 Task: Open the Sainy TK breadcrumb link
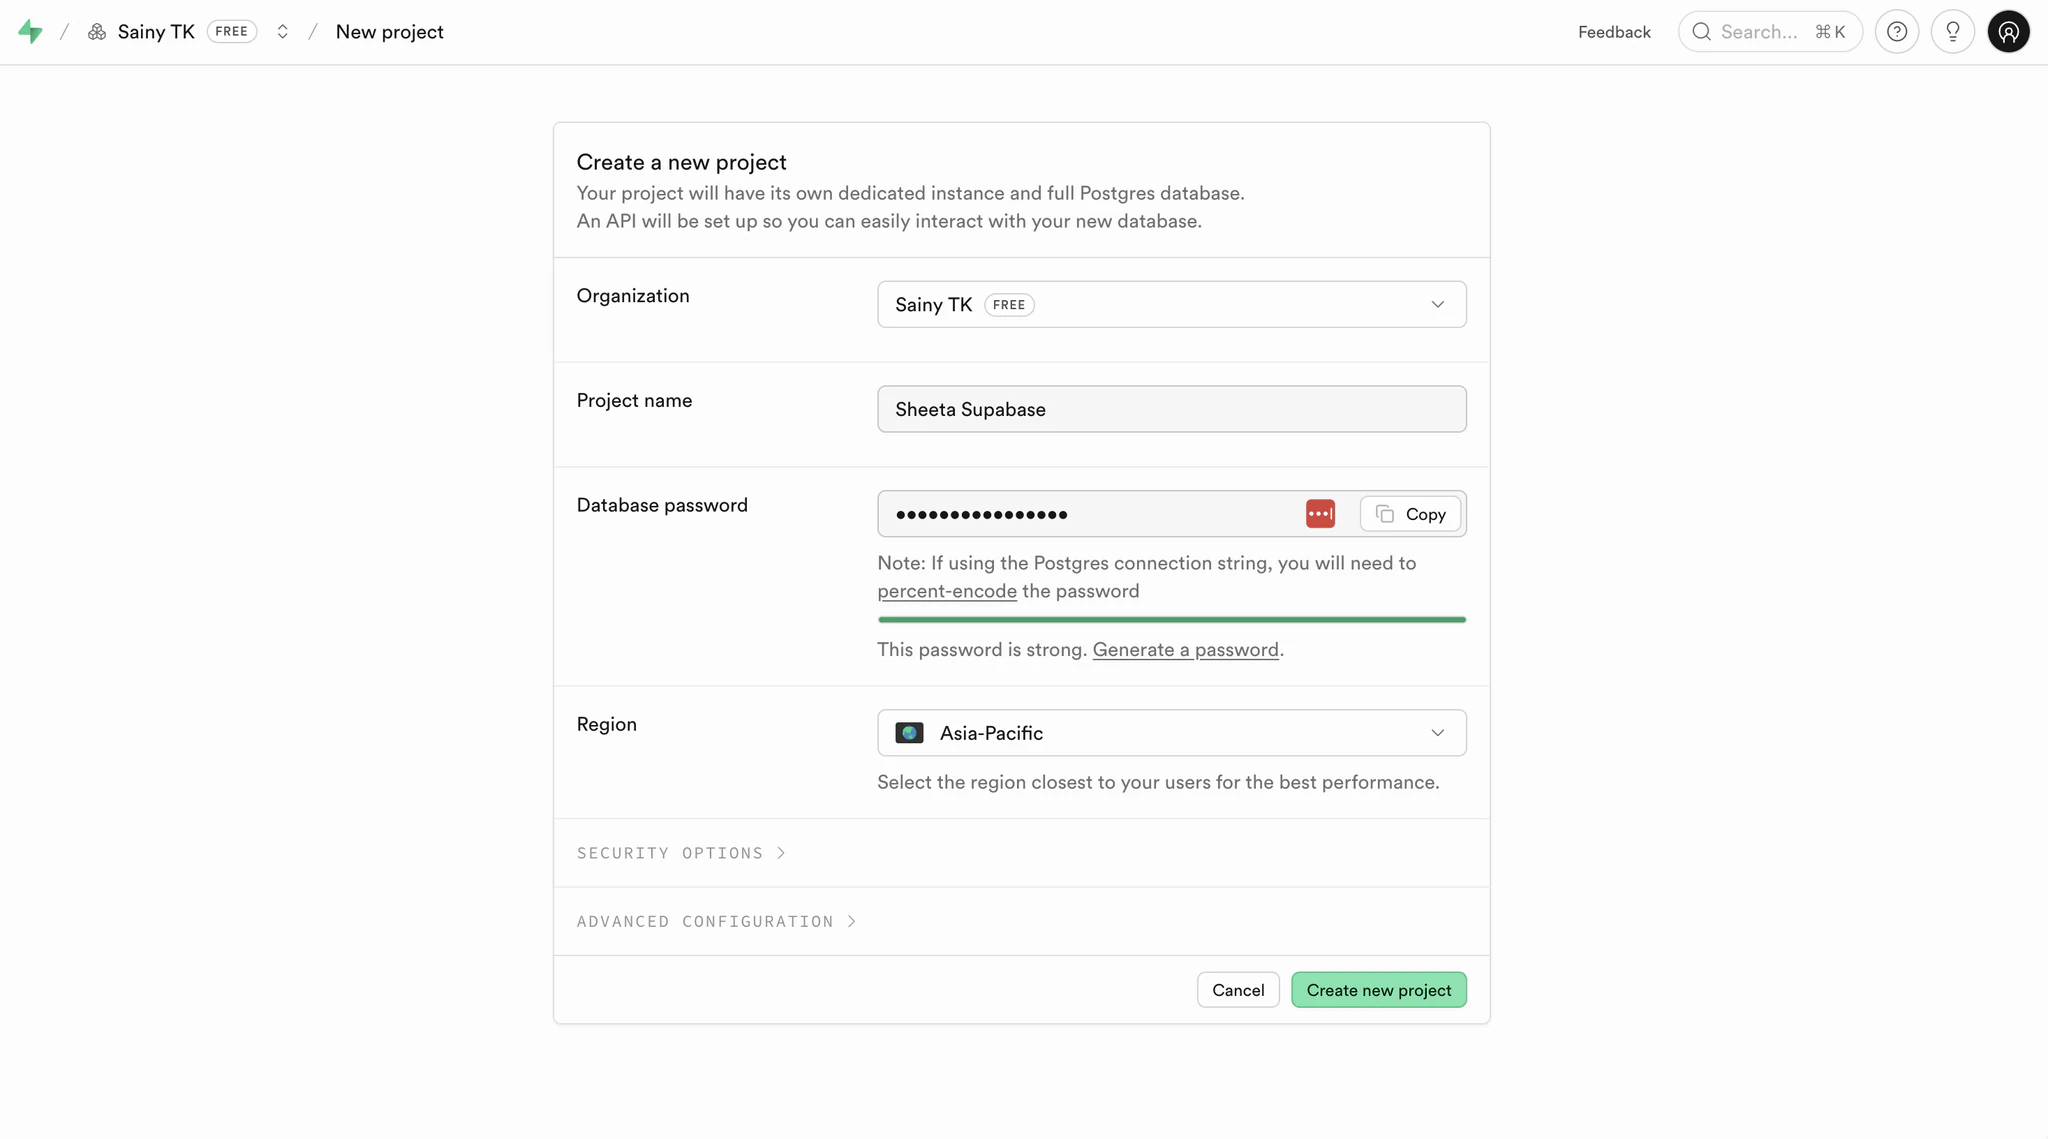click(x=156, y=32)
